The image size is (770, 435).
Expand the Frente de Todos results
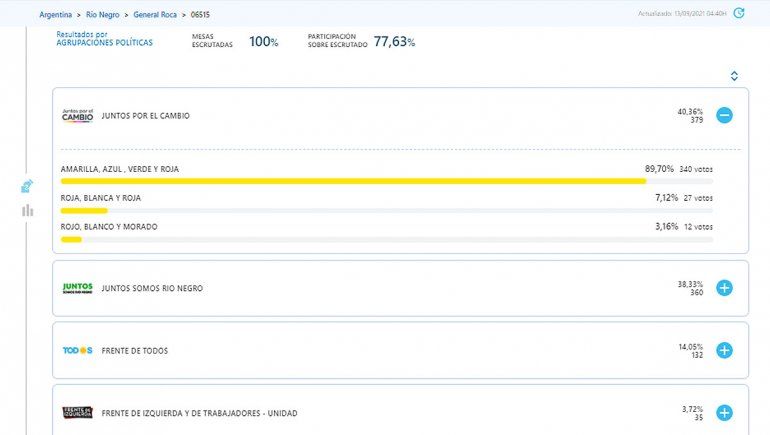(724, 351)
